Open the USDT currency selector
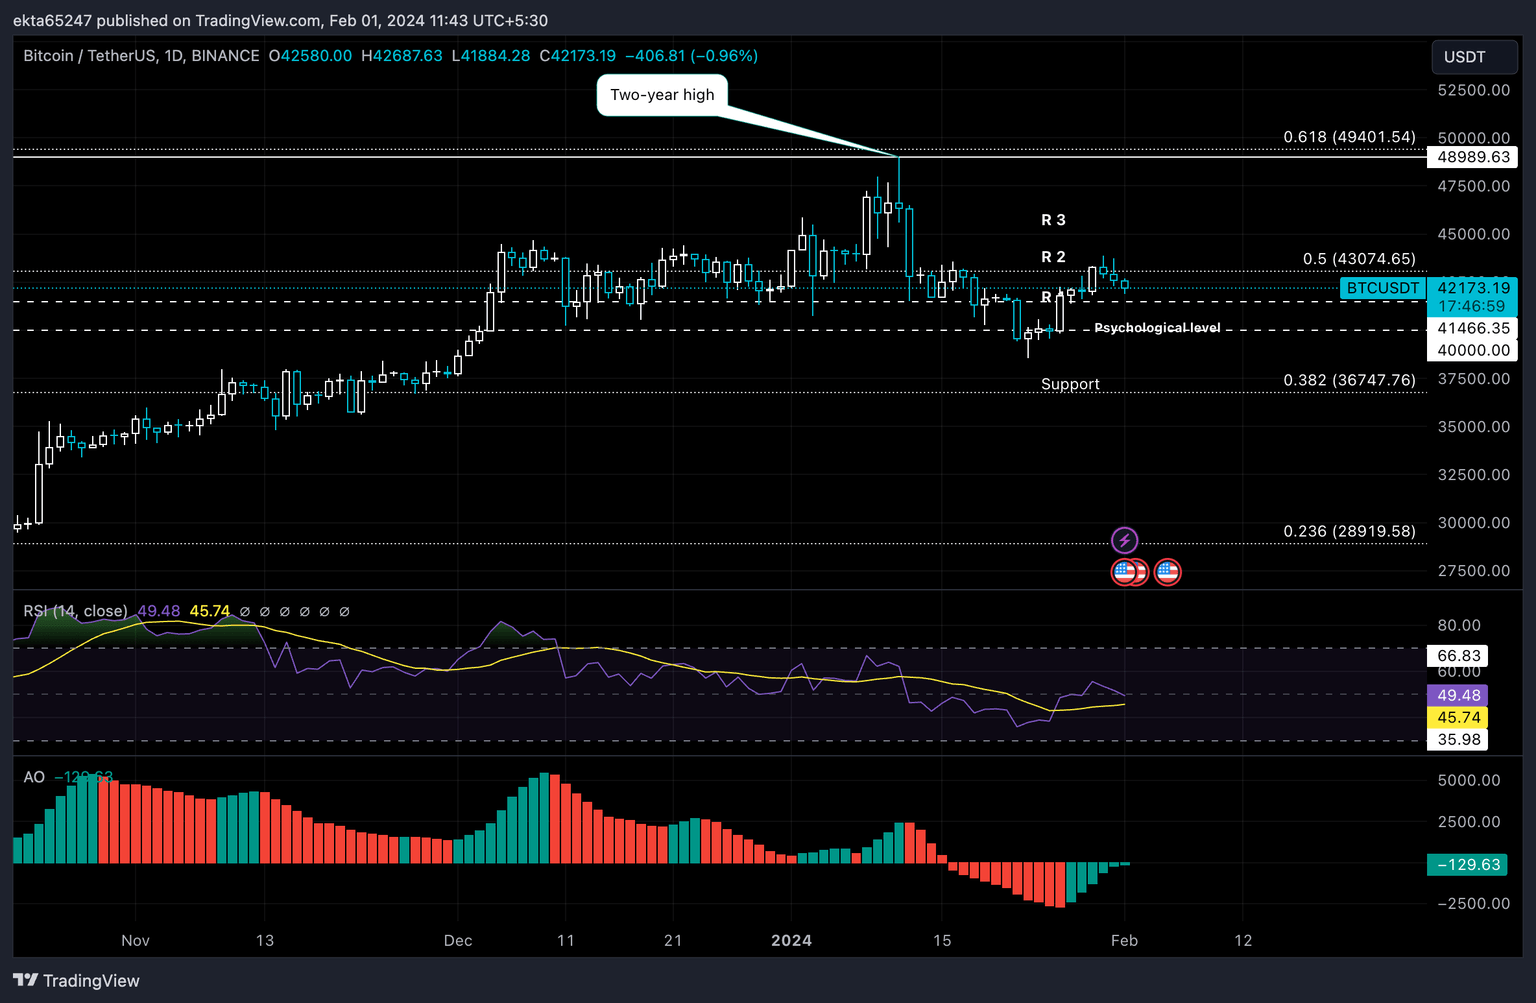 1474,57
